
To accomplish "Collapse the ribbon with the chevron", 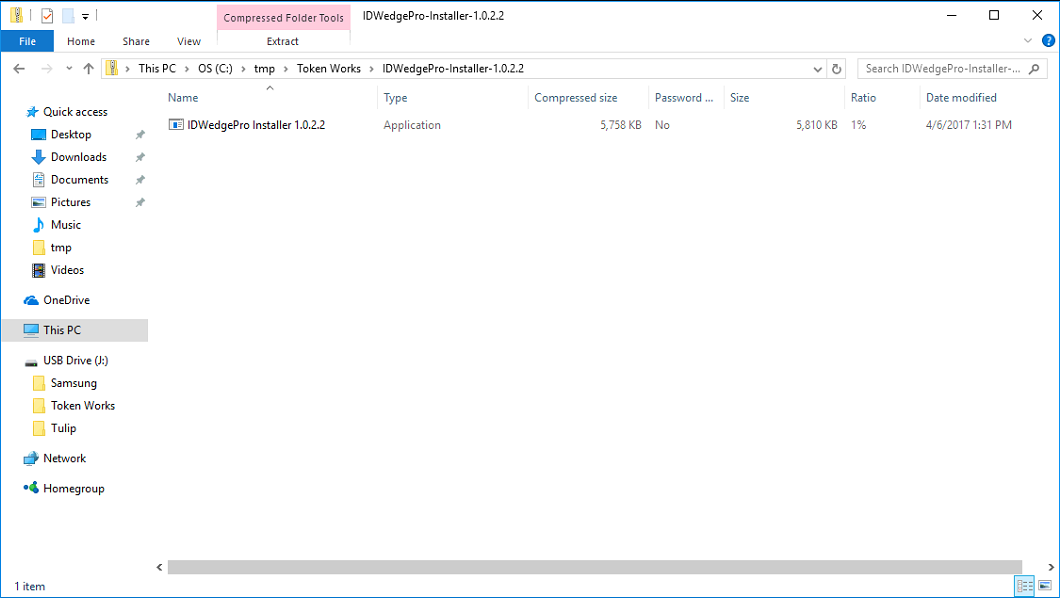I will 1028,41.
